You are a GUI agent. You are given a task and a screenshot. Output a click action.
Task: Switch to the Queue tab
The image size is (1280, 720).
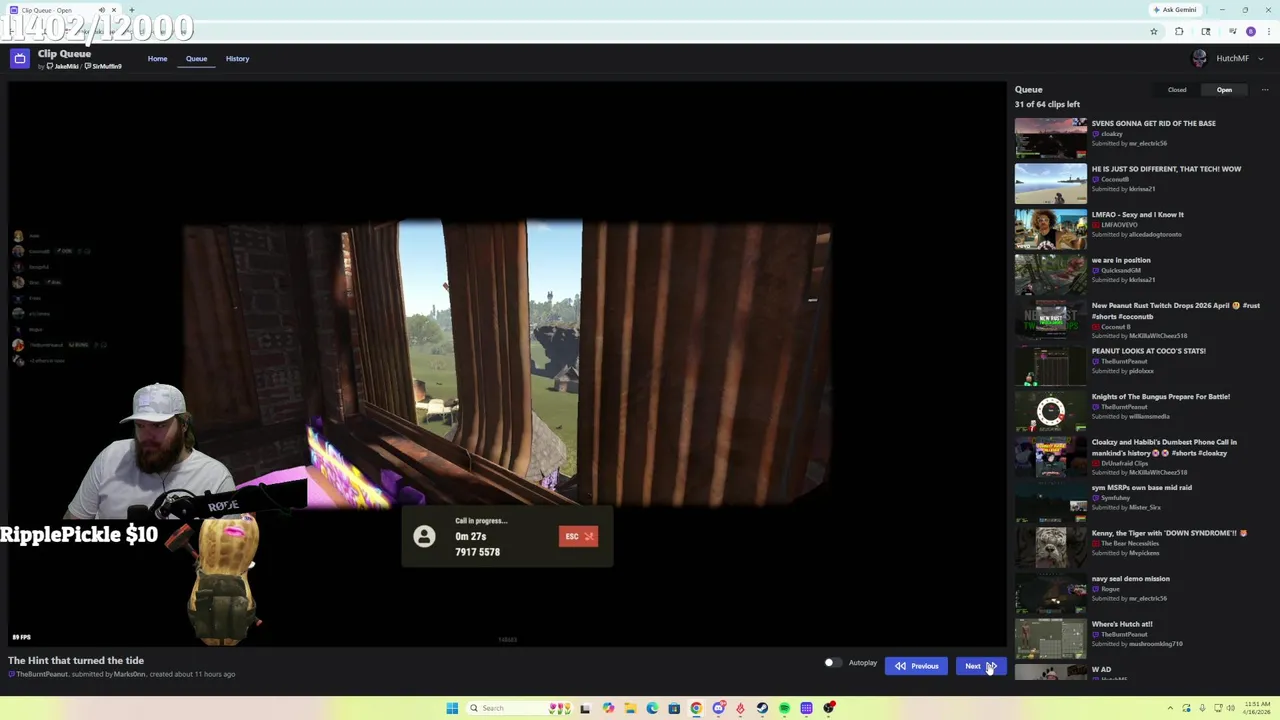(196, 59)
